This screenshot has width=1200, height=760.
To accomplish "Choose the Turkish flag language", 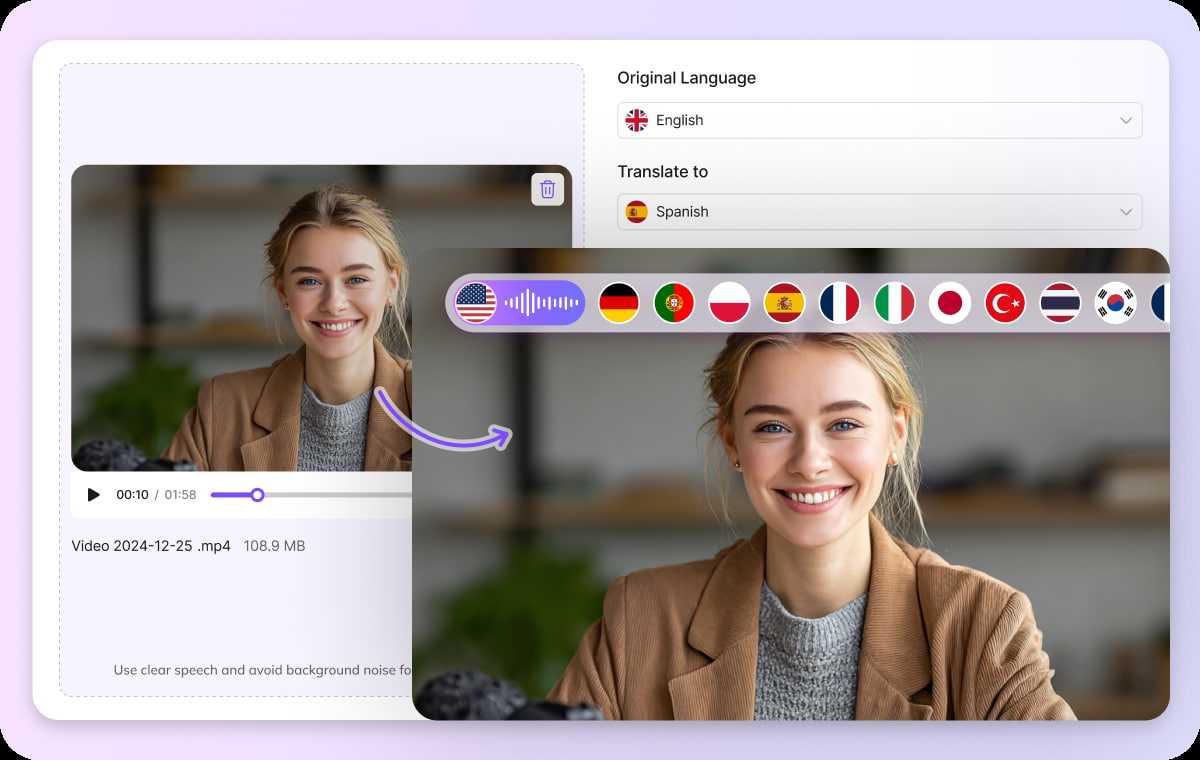I will point(1005,302).
